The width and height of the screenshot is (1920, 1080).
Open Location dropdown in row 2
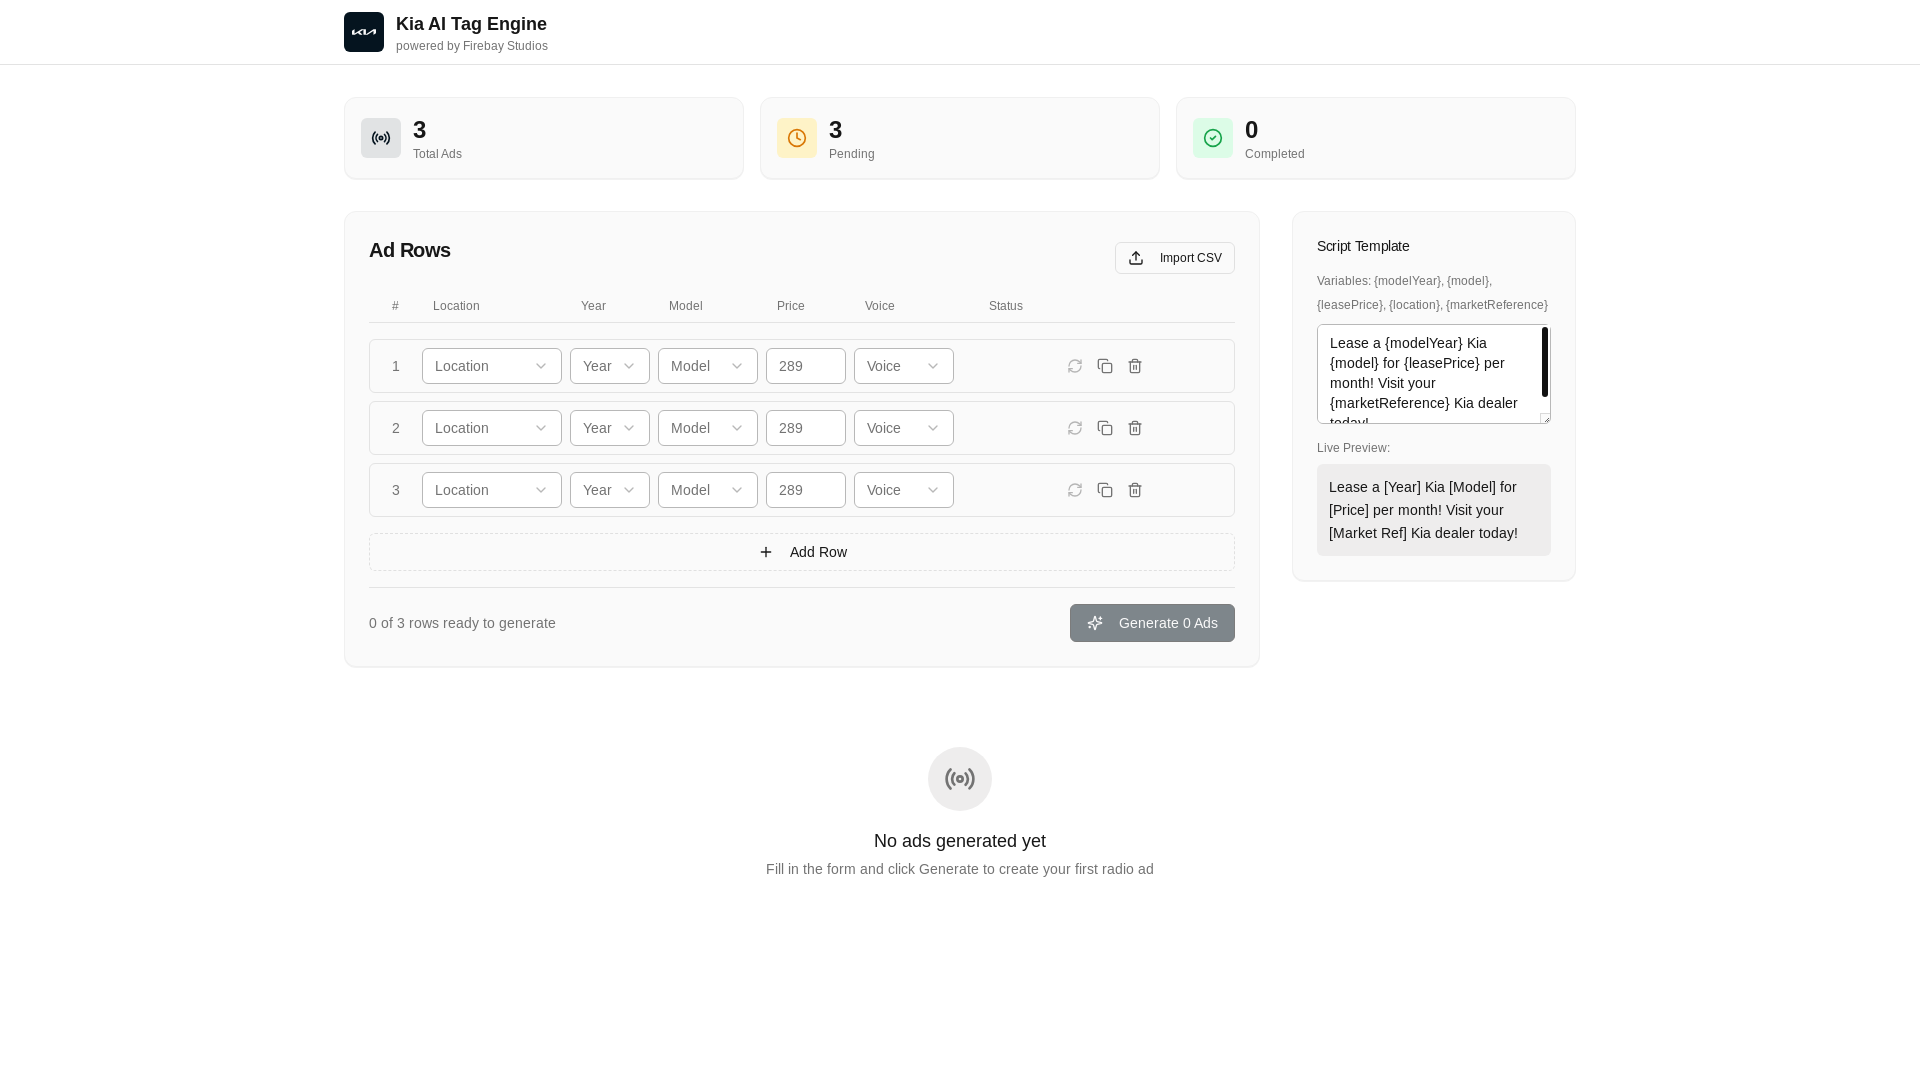[x=492, y=428]
